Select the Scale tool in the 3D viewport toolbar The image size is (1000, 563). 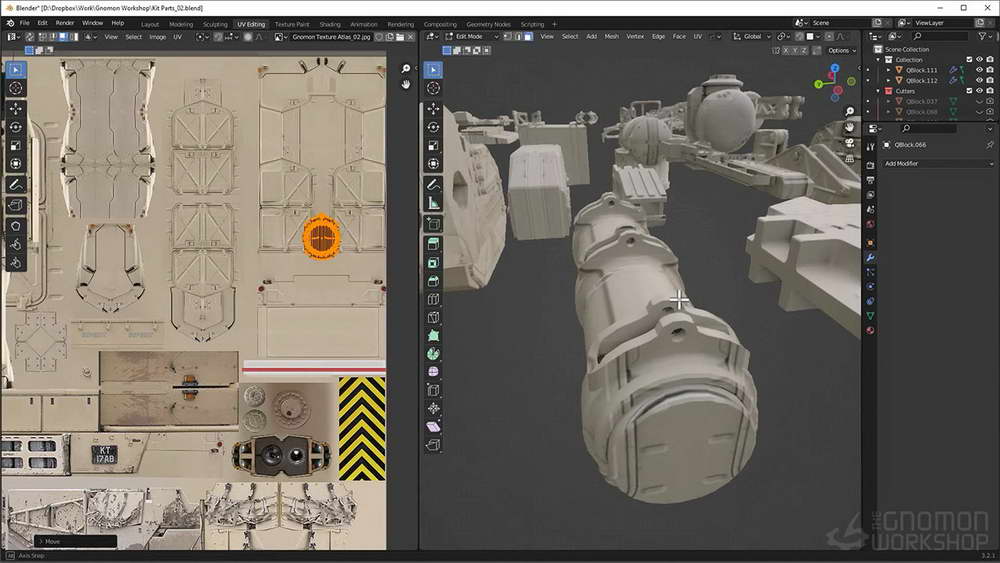[x=433, y=145]
